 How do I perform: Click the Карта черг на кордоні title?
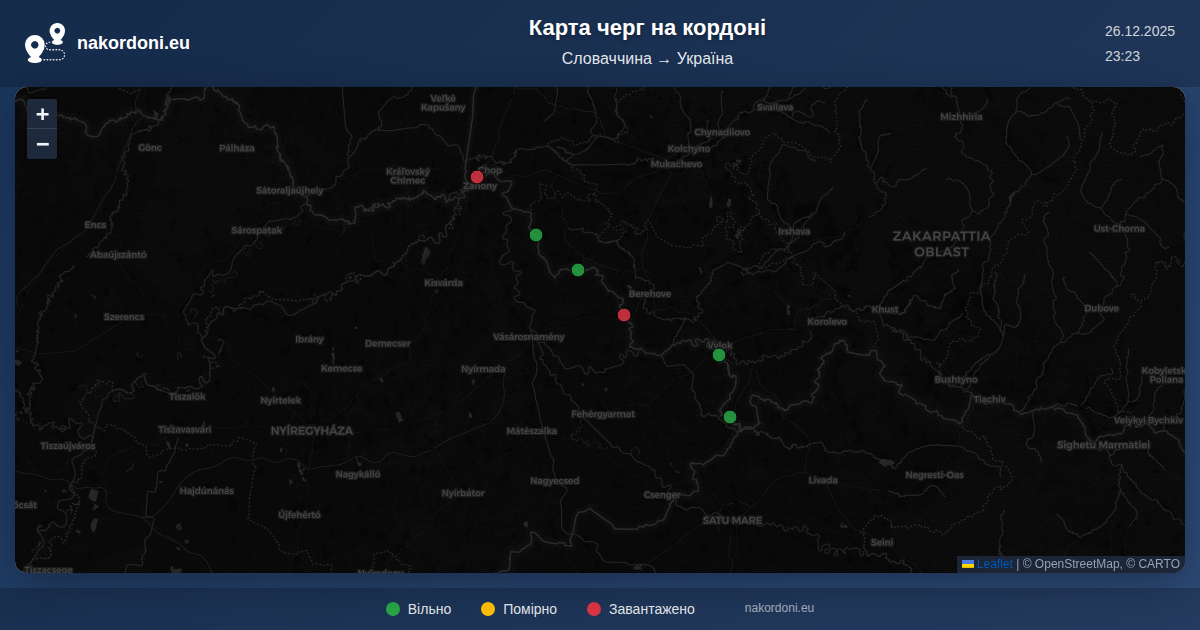(x=647, y=28)
